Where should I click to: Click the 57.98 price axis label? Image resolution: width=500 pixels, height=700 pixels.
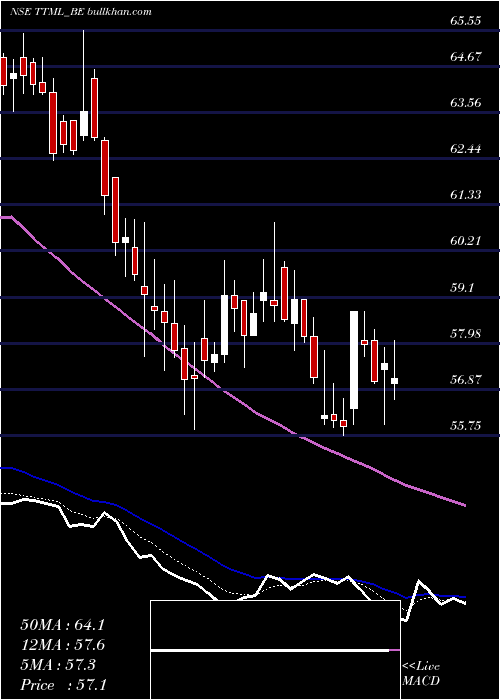point(466,333)
